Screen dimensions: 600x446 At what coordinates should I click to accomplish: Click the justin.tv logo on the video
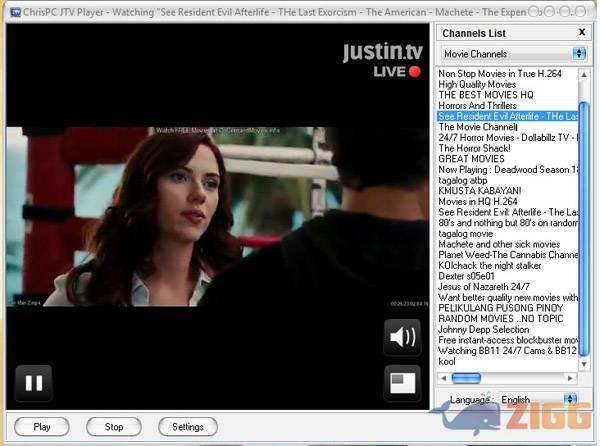point(382,51)
